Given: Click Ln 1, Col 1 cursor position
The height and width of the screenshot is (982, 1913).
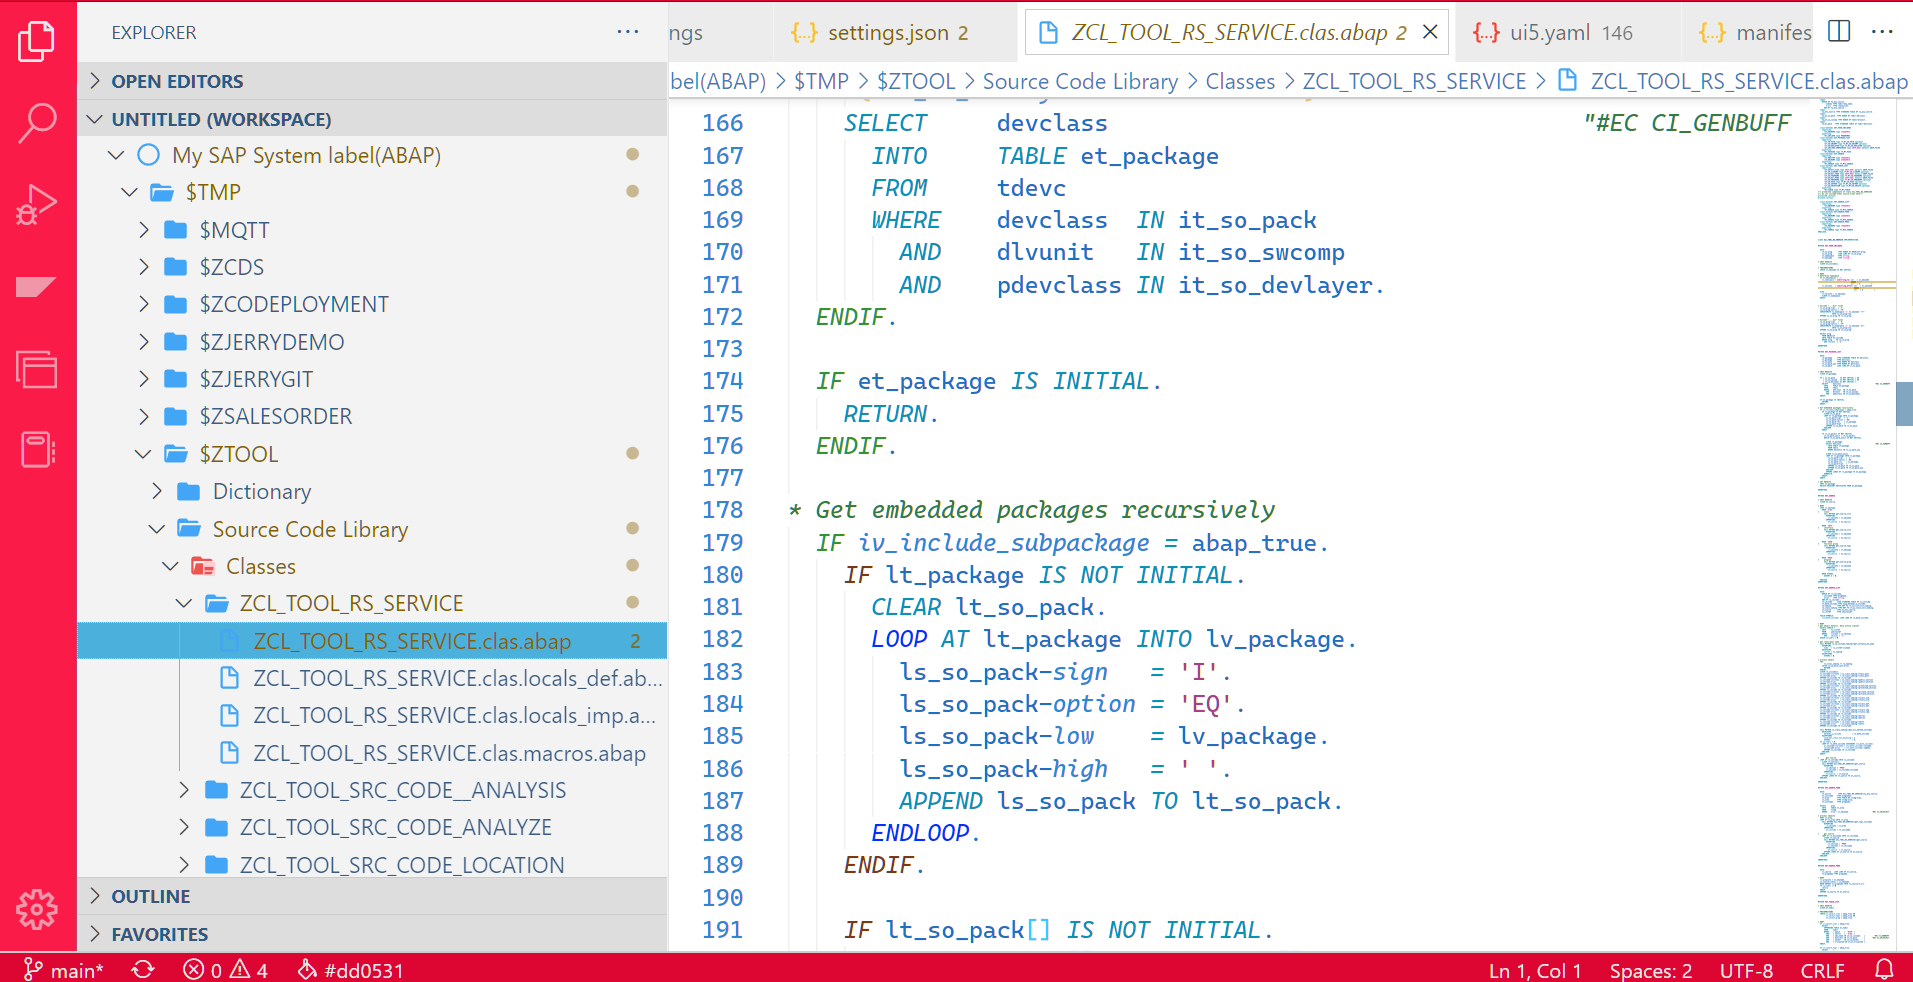Looking at the screenshot, I should point(1535,970).
